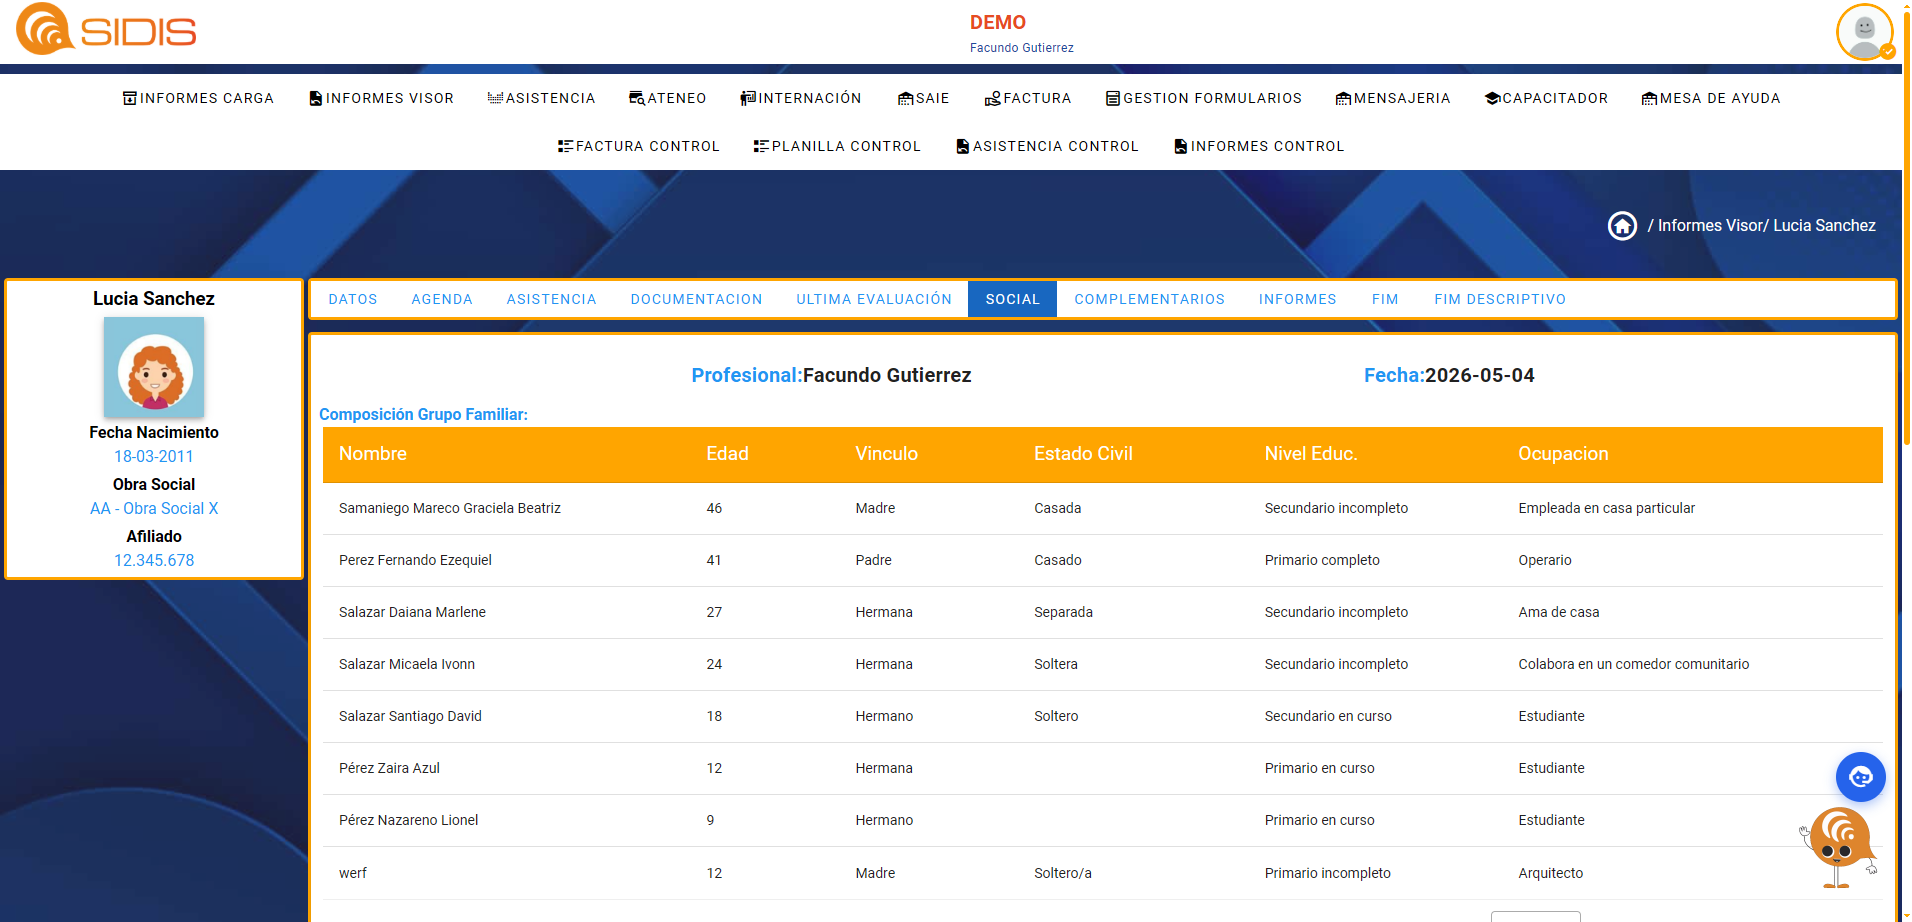Click the Capacitador graduation cap icon
This screenshot has height=922, width=1912.
[1493, 98]
